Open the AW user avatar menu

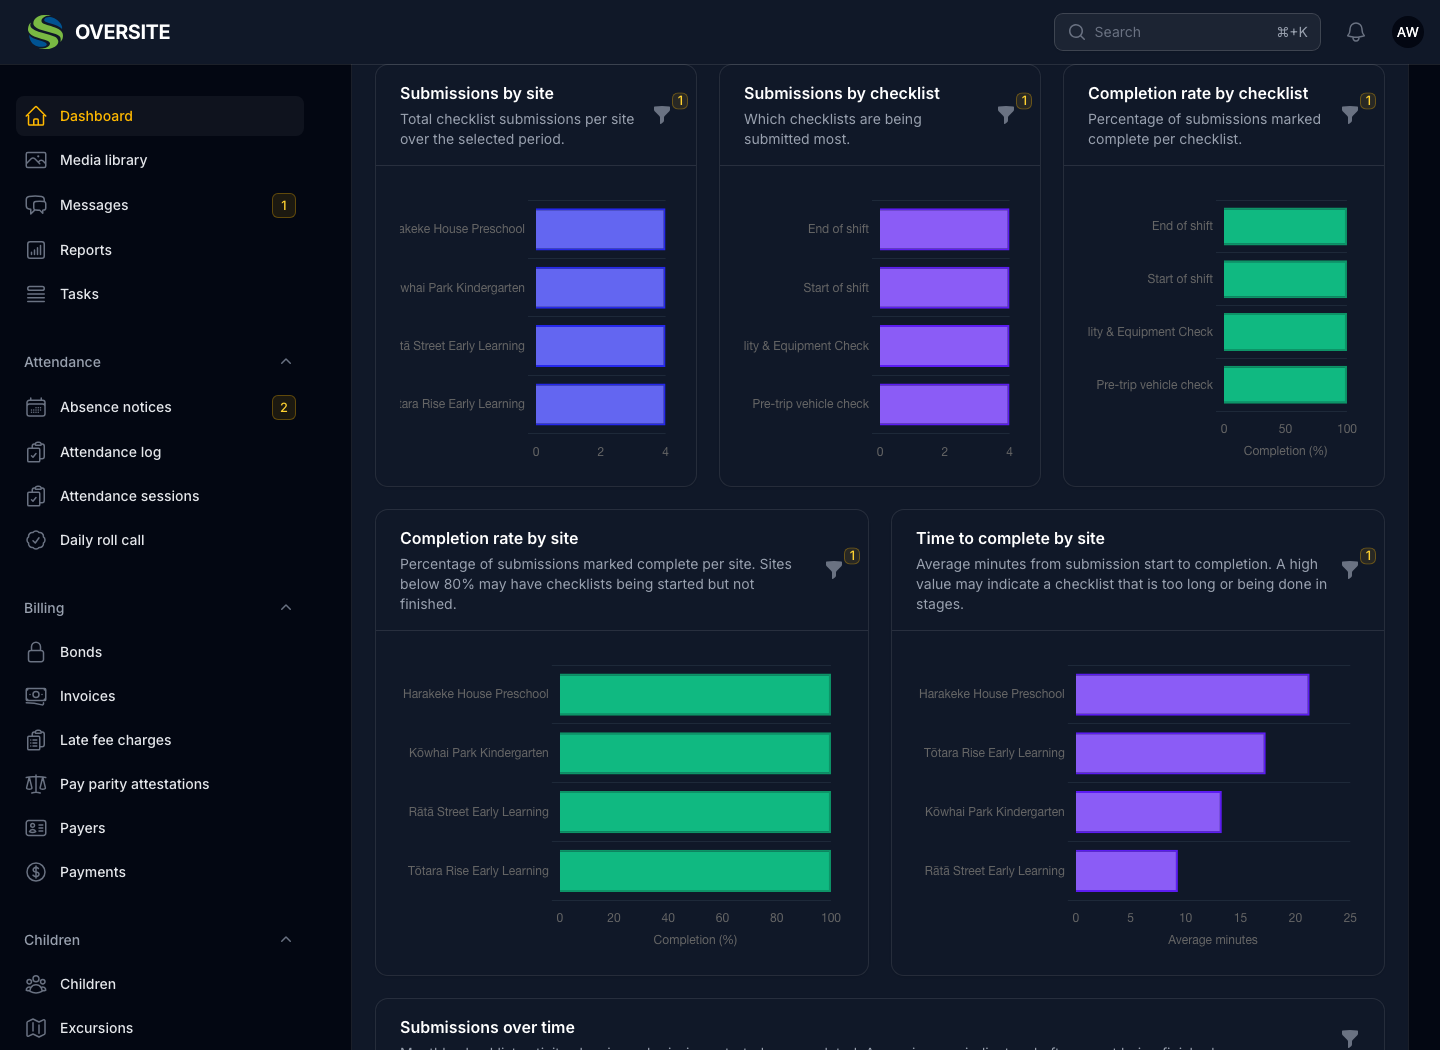1408,32
